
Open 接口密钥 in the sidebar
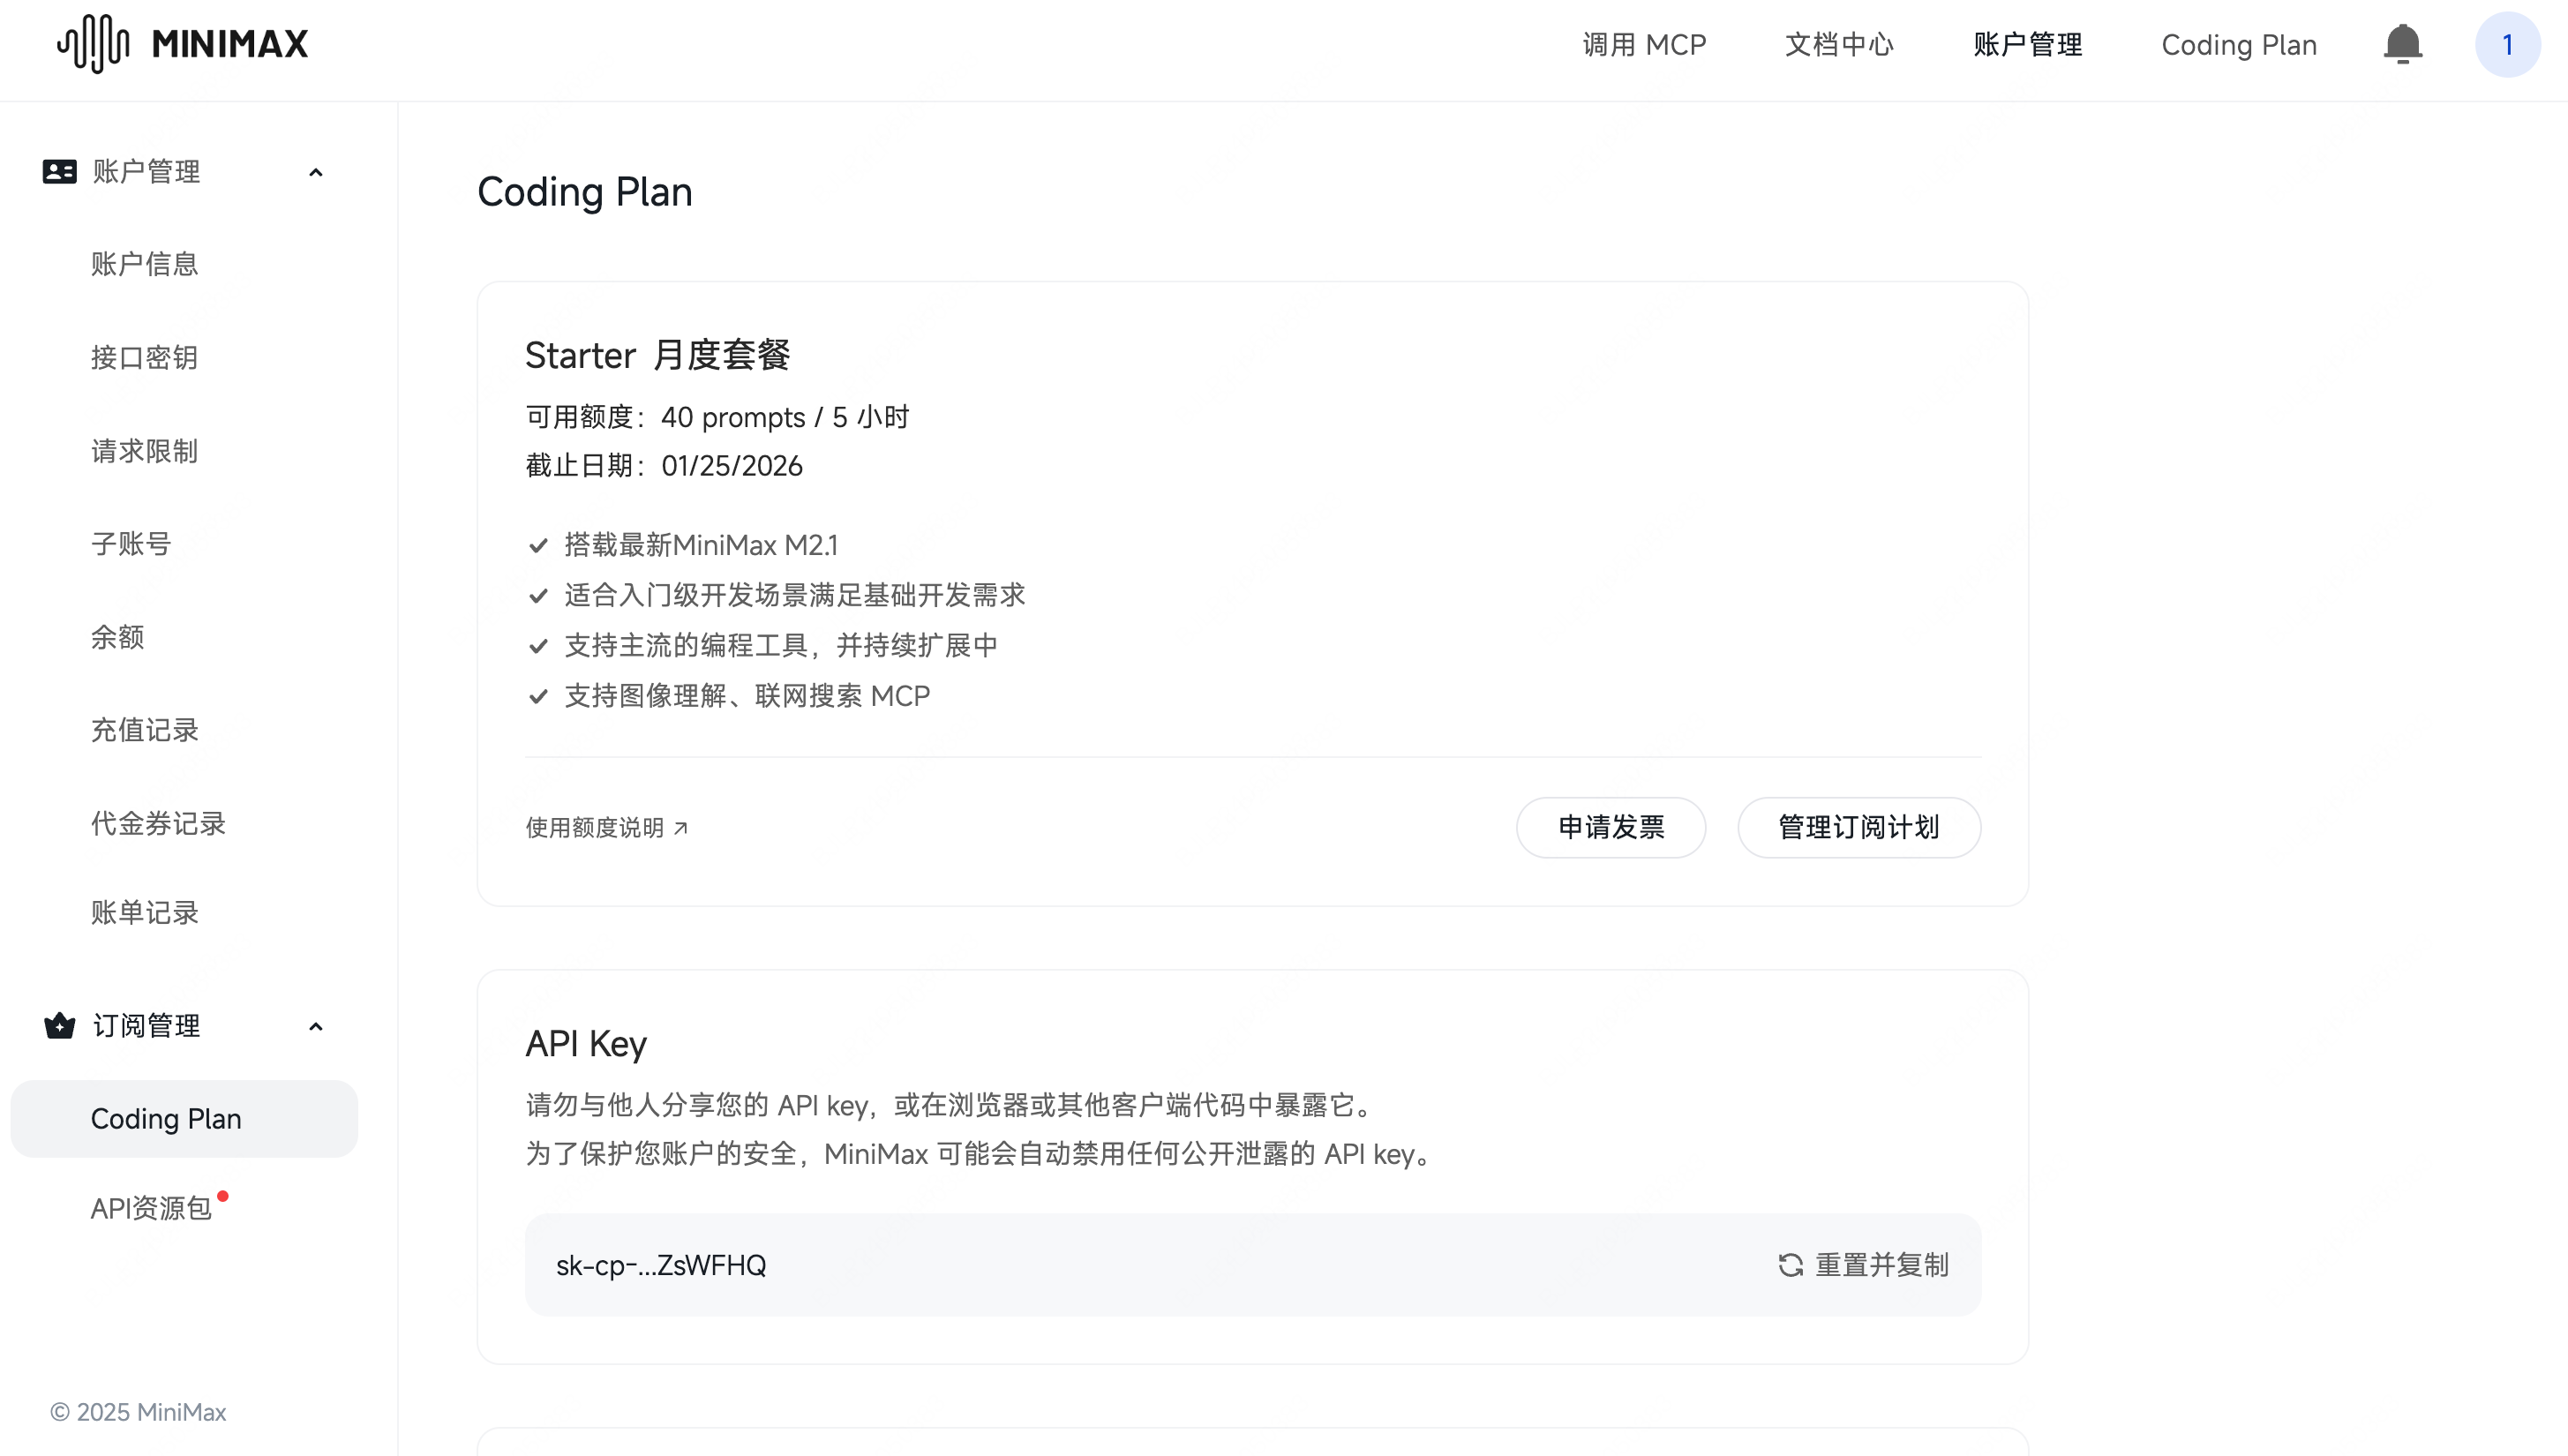144,357
